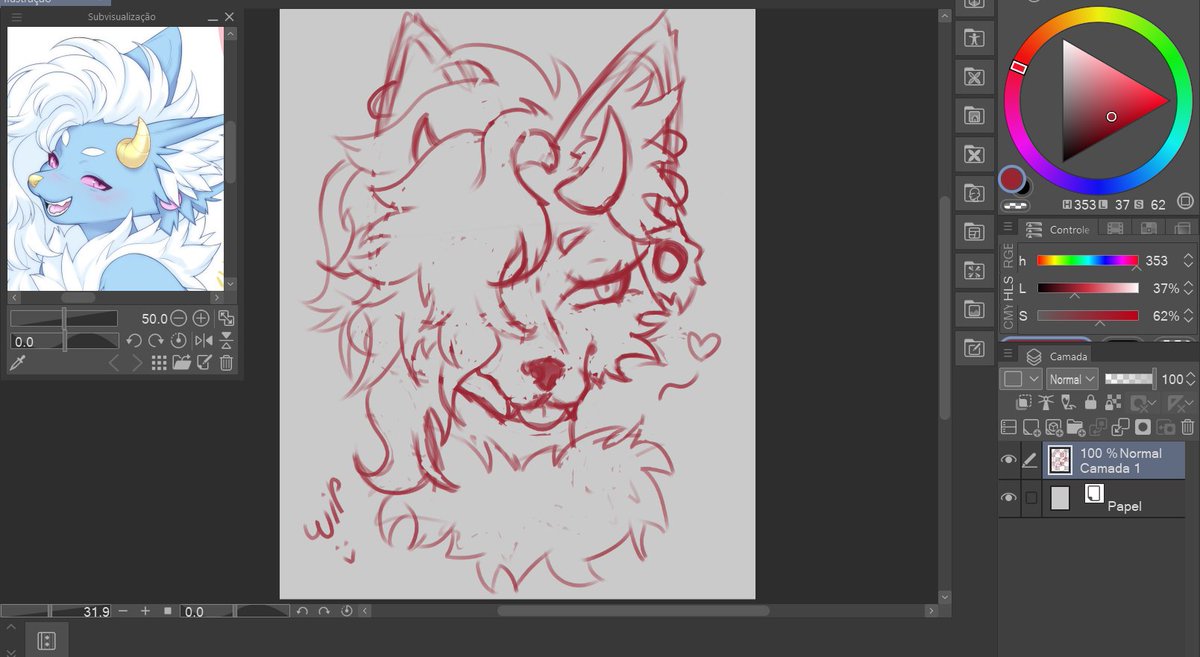Viewport: 1200px width, 657px height.
Task: Create a new layer folder
Action: [x=1076, y=427]
